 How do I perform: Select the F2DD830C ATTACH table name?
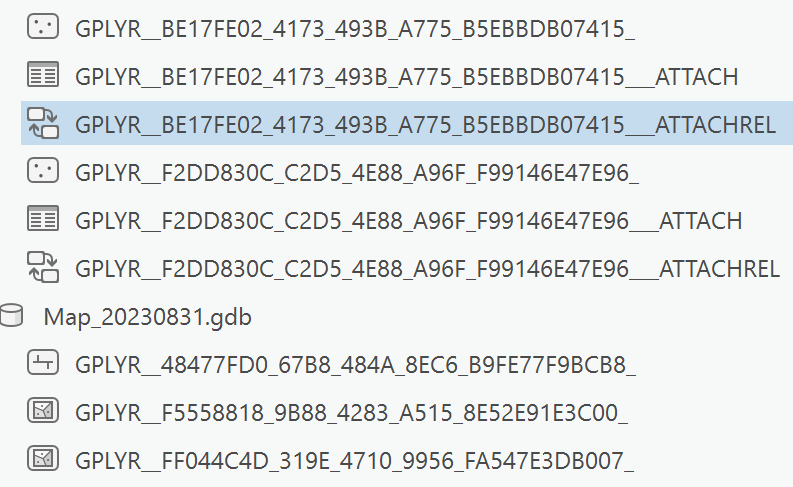pos(409,220)
